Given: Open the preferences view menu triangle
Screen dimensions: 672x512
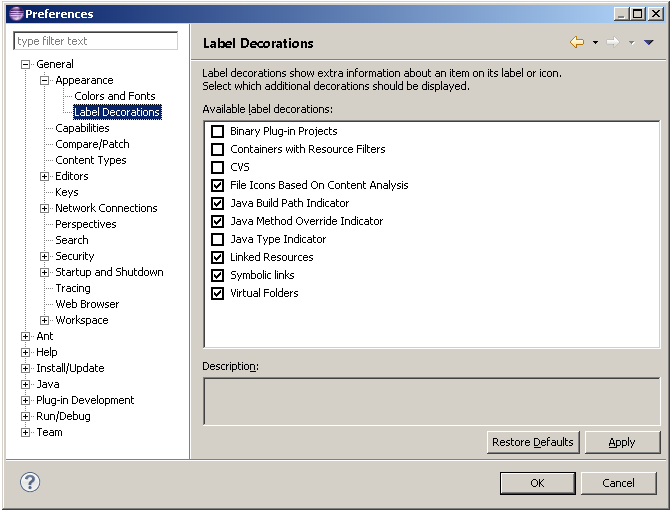Looking at the screenshot, I should (648, 42).
